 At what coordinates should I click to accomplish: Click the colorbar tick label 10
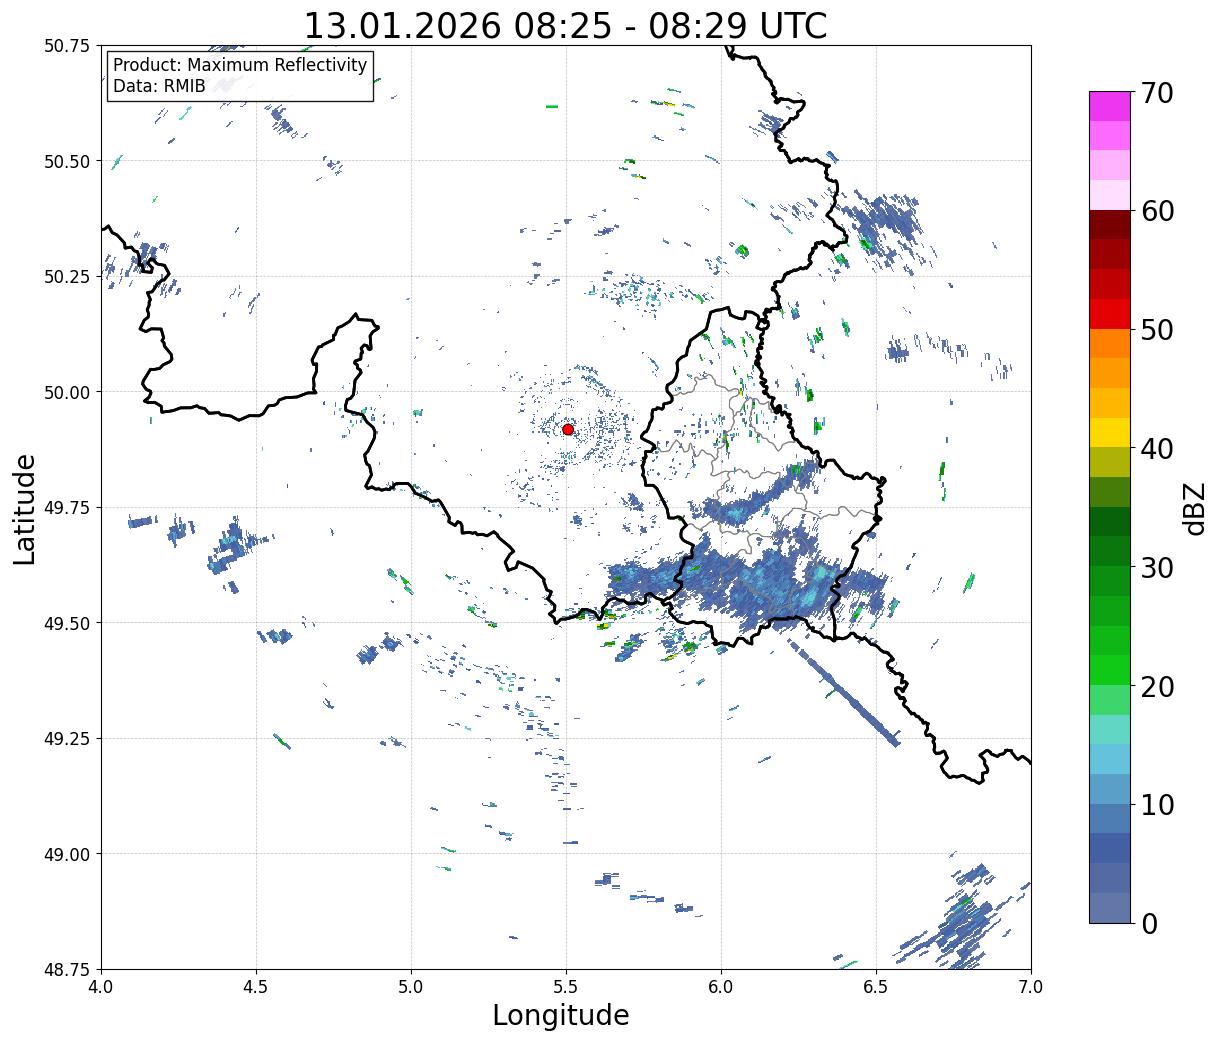click(x=1157, y=804)
